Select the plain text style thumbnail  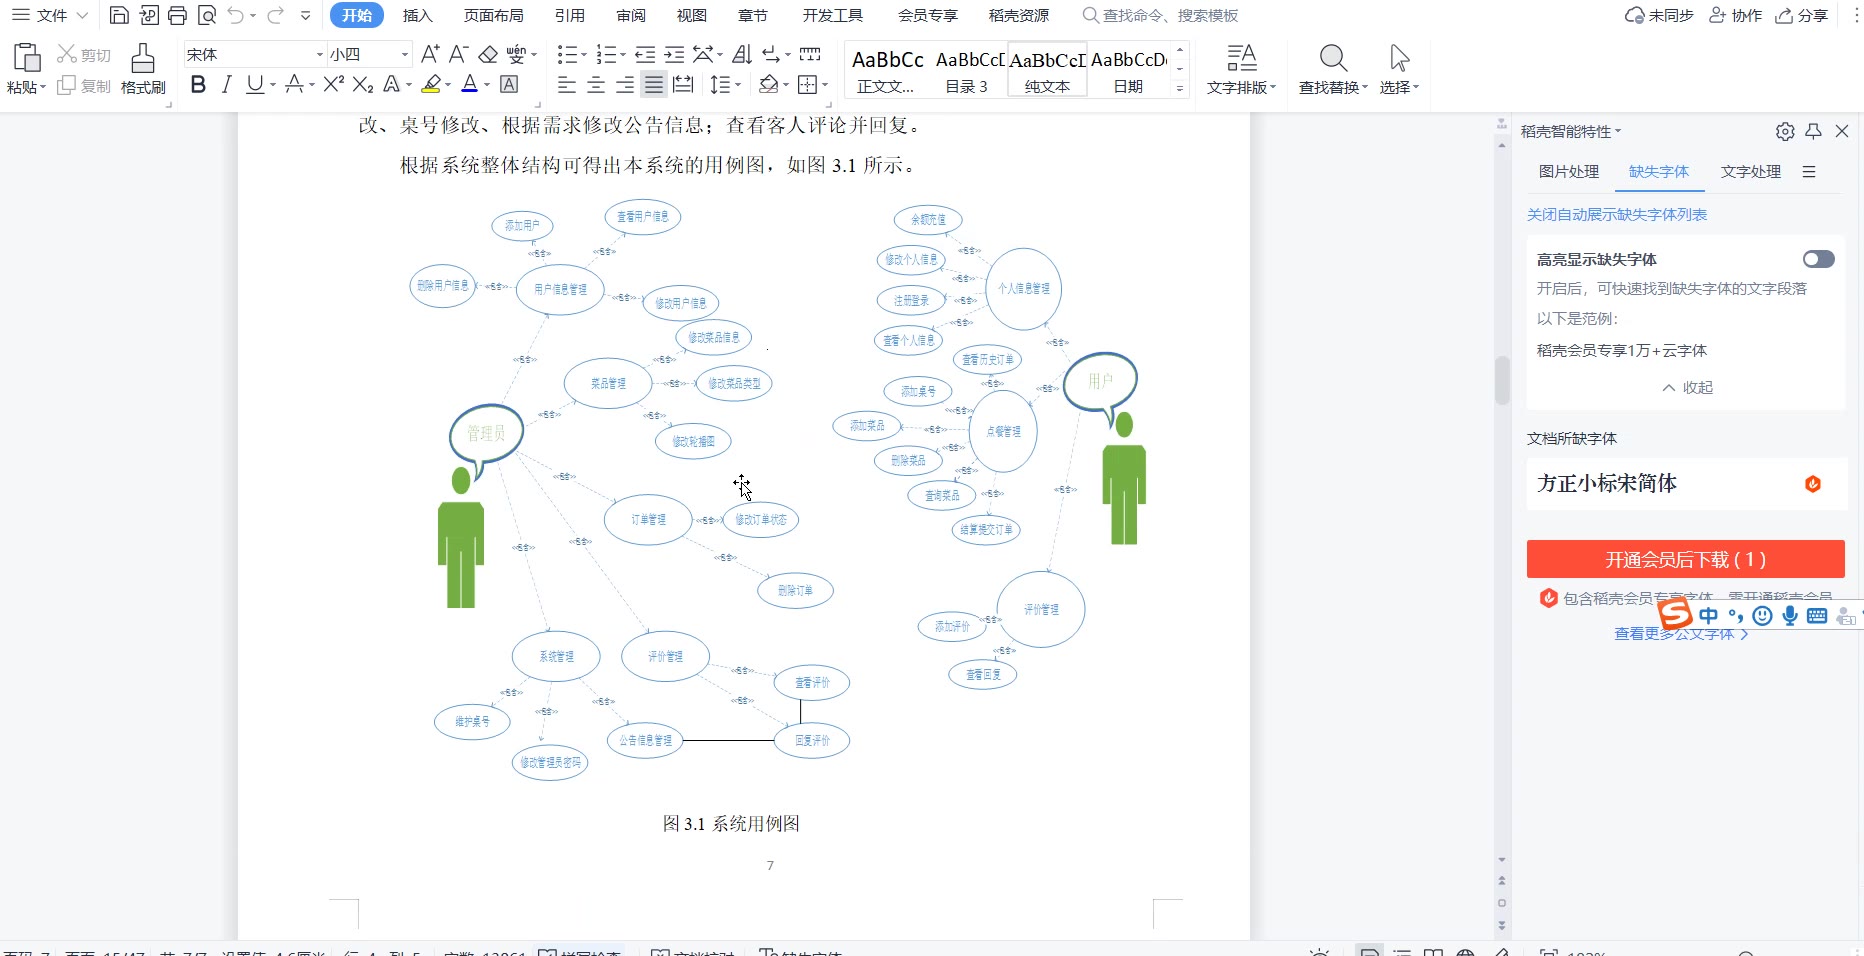pos(1047,69)
